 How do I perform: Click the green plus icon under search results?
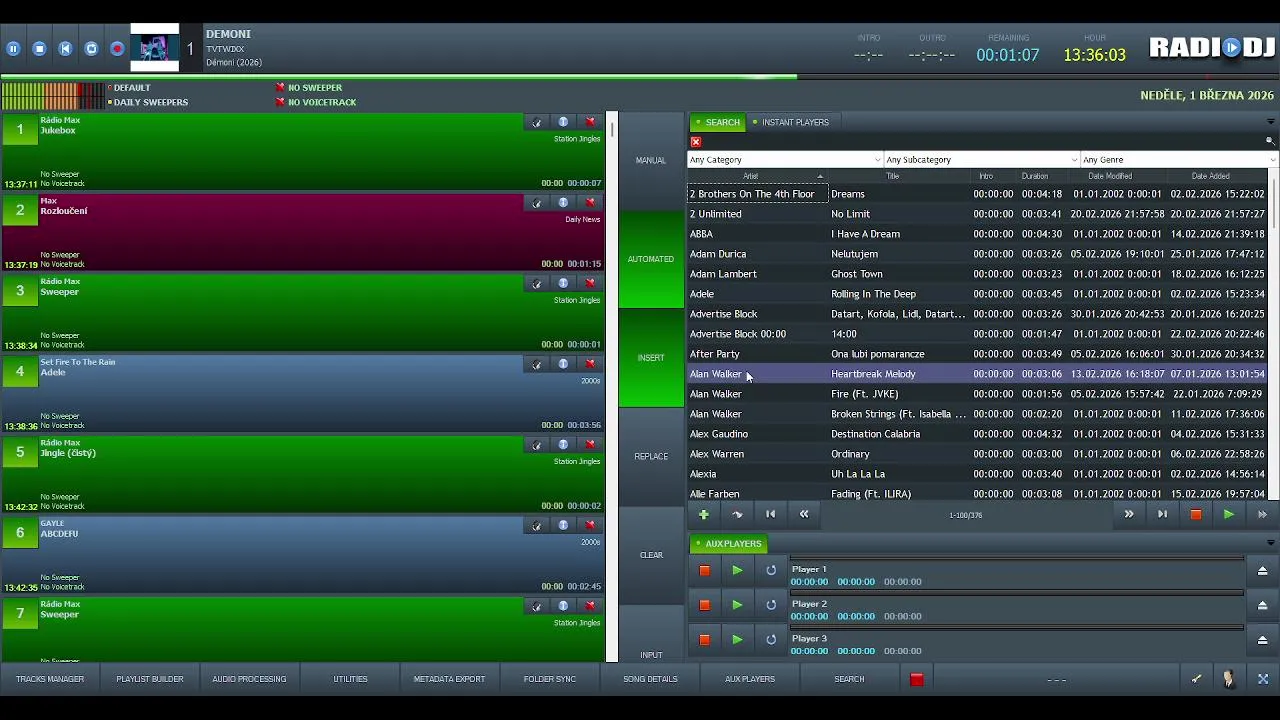703,514
